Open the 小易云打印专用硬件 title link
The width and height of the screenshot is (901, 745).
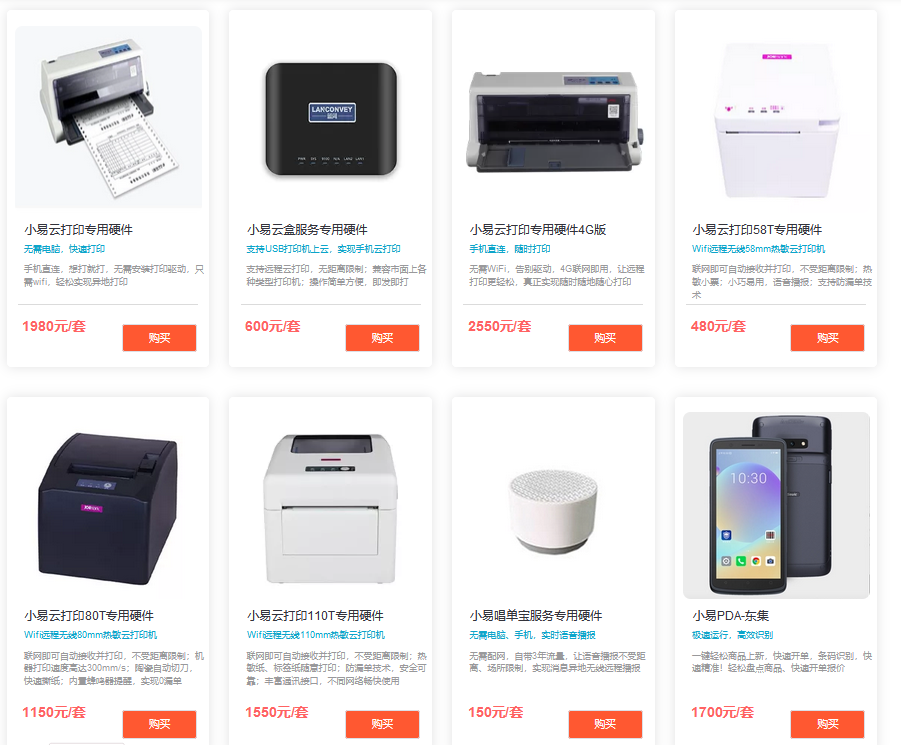[78, 230]
